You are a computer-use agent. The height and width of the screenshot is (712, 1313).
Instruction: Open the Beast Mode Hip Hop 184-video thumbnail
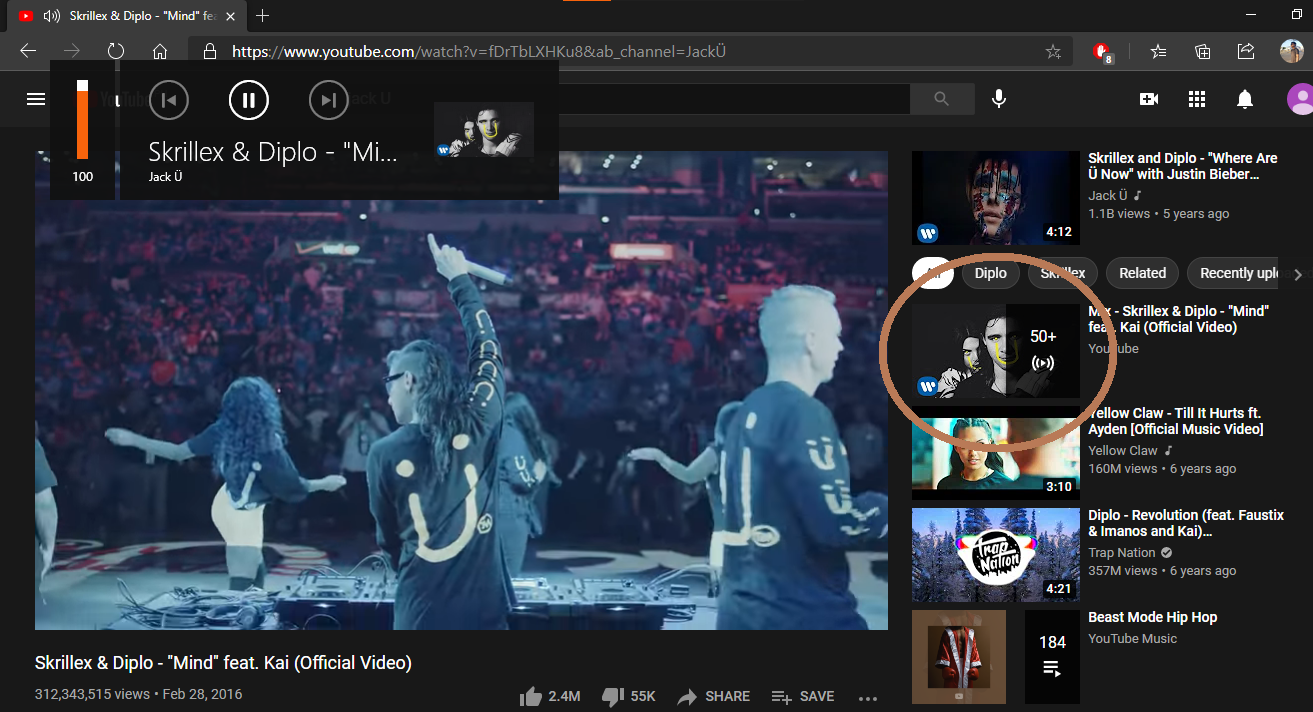996,657
